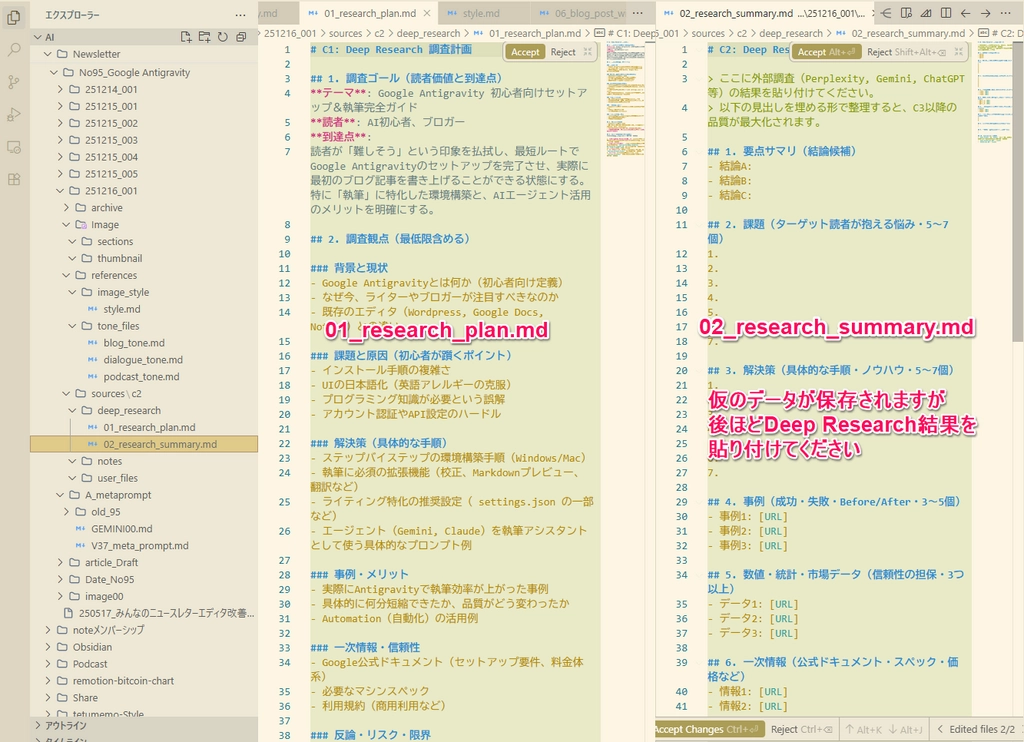This screenshot has height=742, width=1024.
Task: Click the left editor minimap
Action: click(625, 98)
